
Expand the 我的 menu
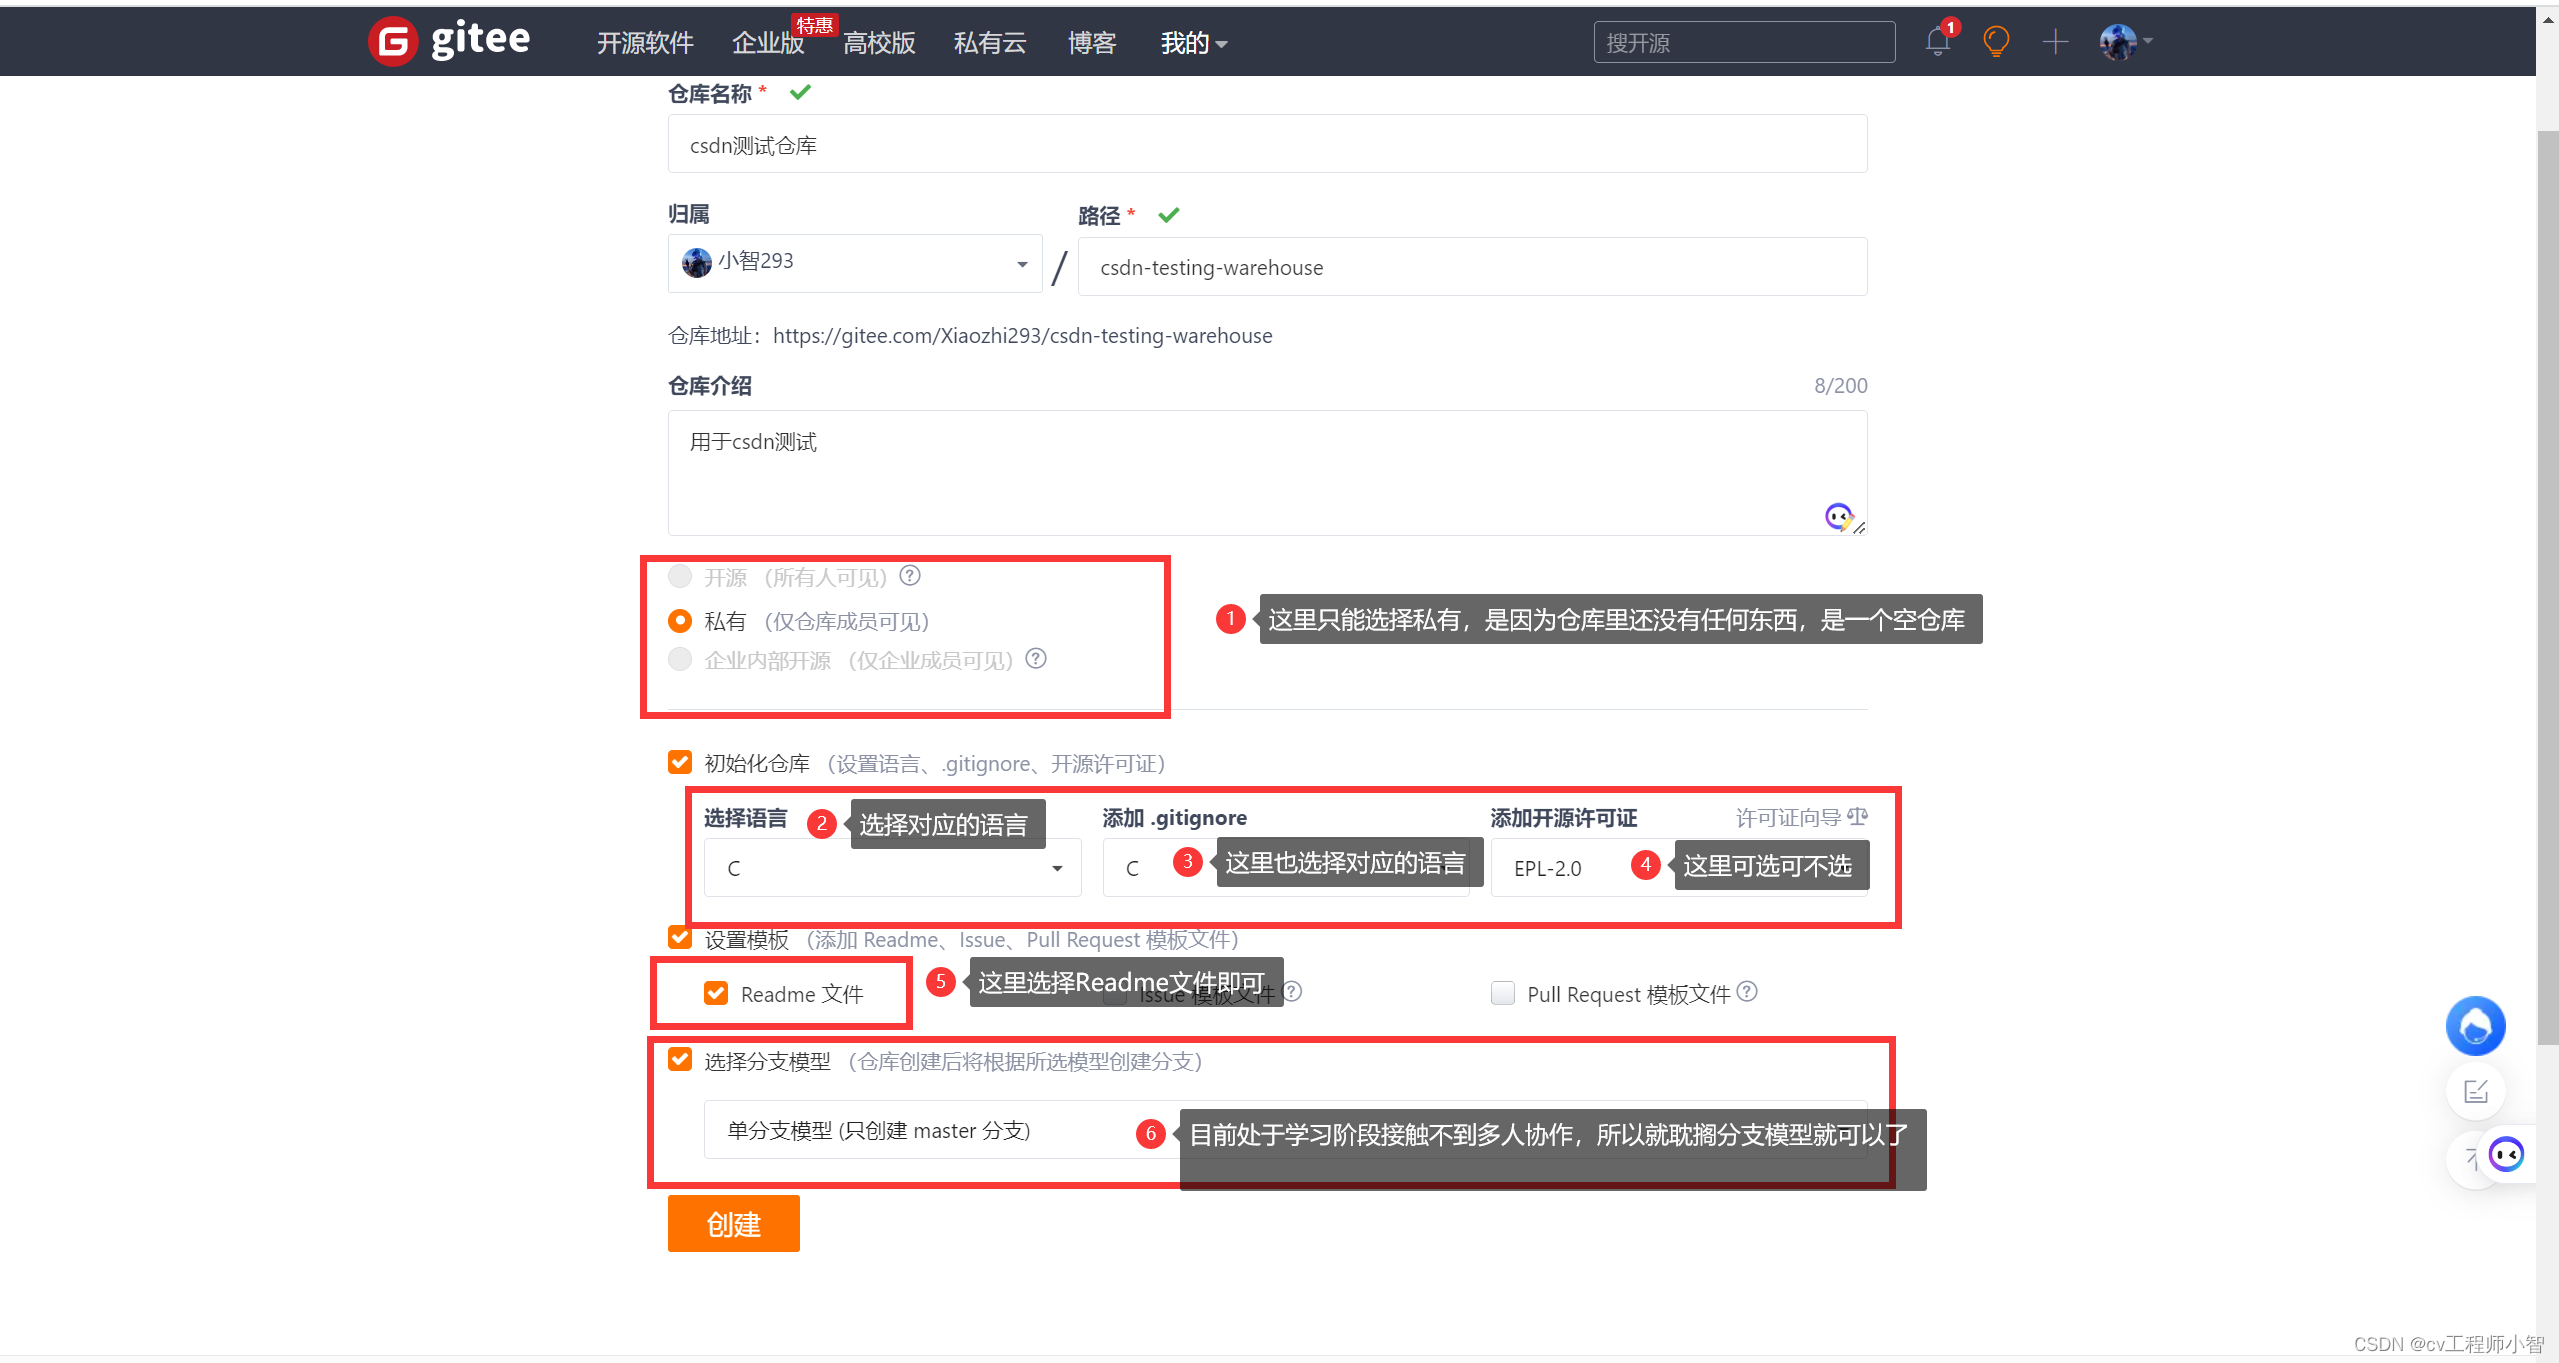click(1194, 43)
